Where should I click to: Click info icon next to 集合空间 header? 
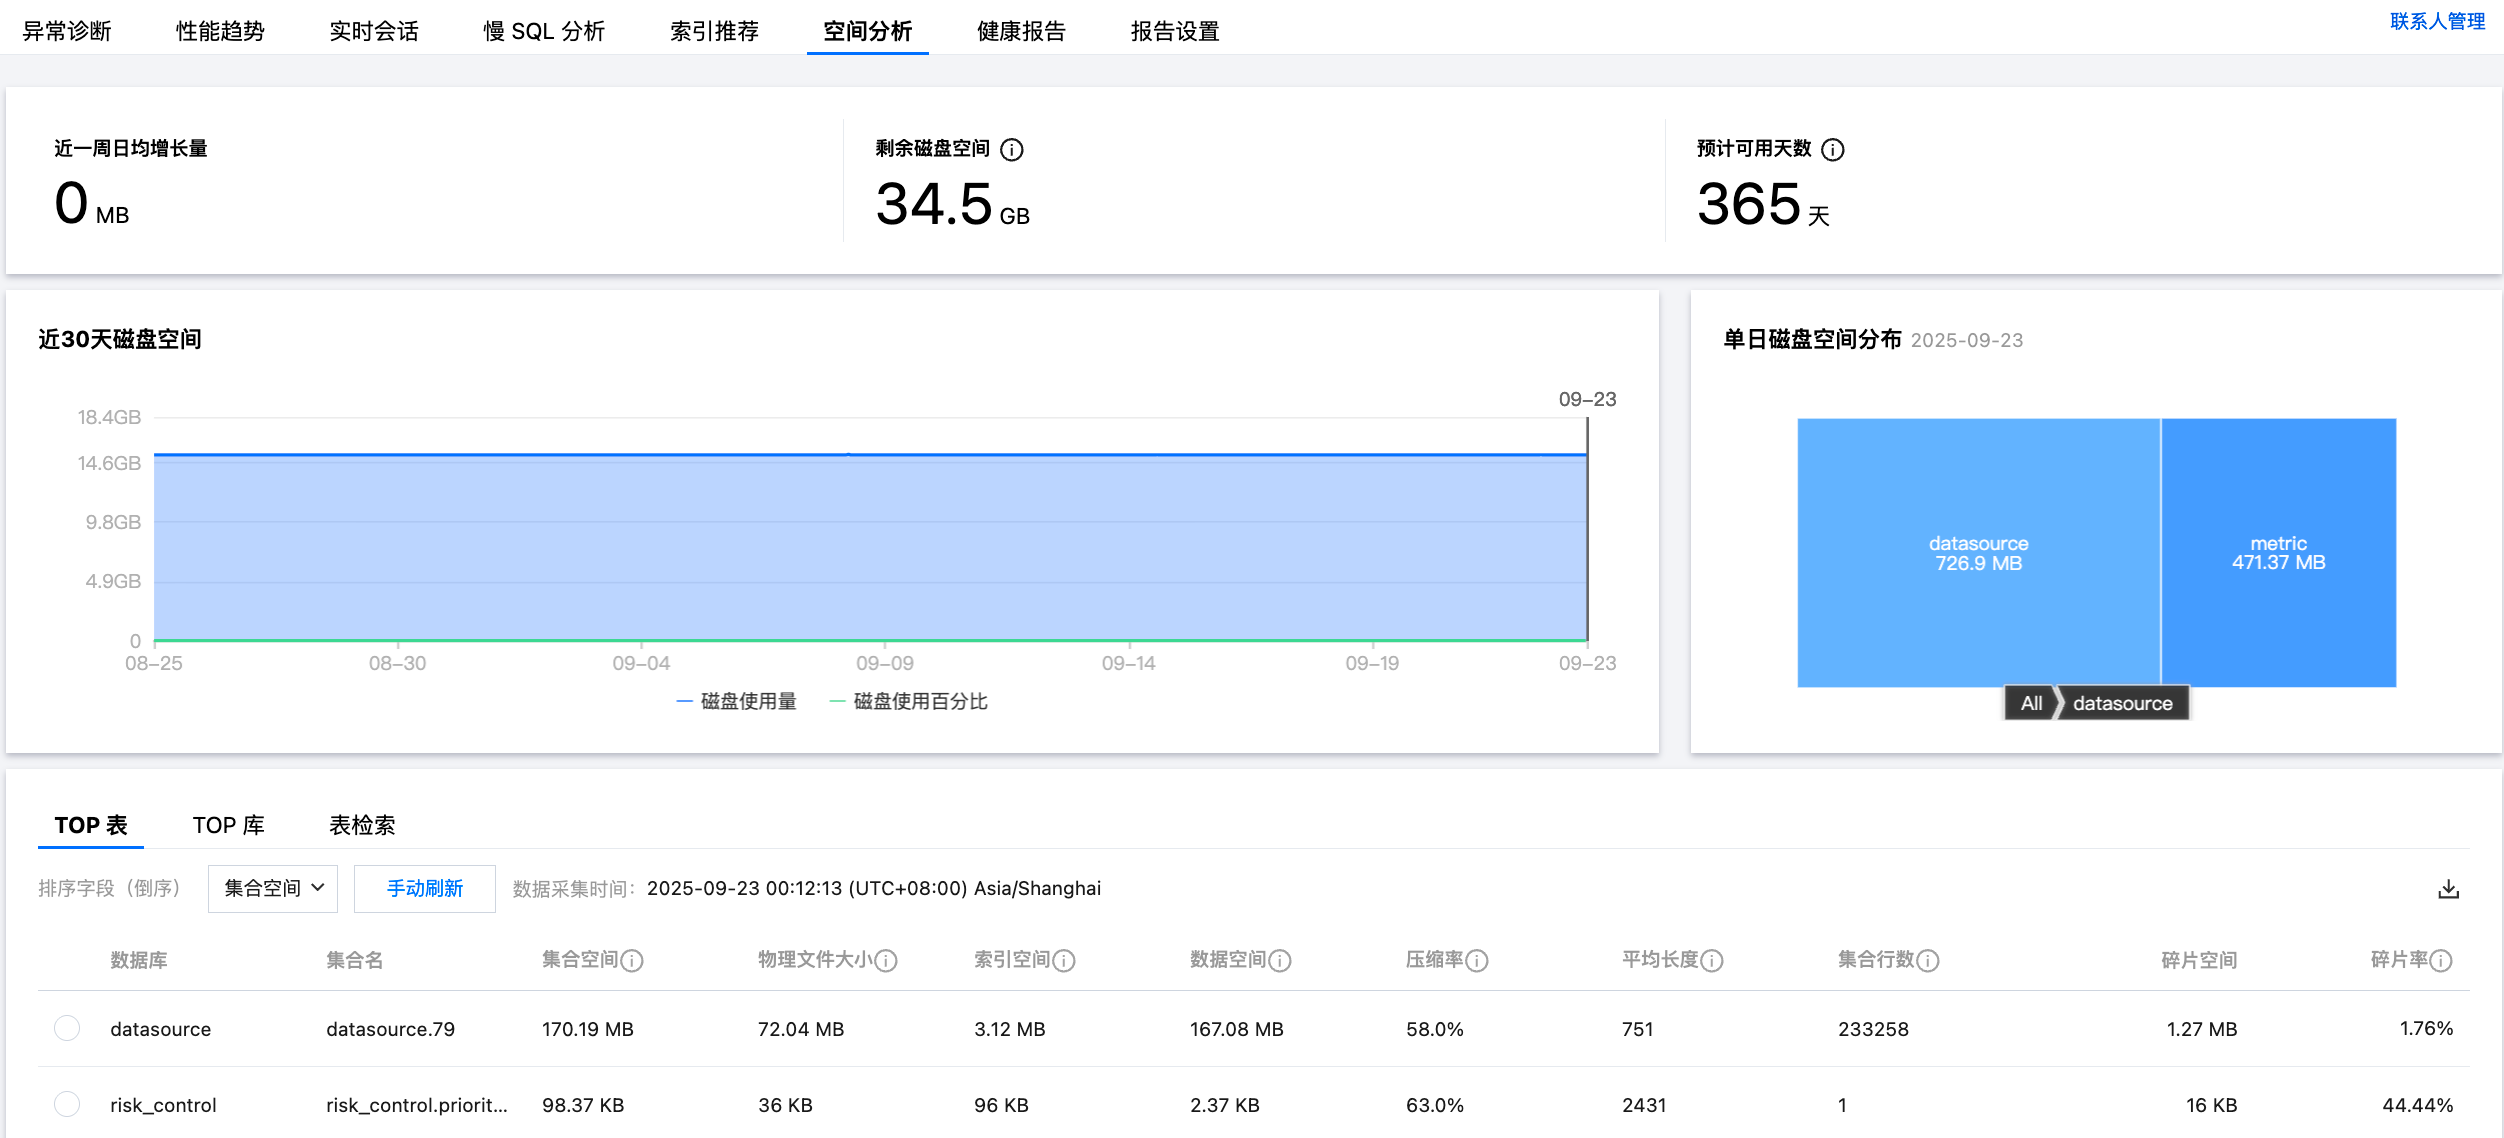tap(632, 961)
